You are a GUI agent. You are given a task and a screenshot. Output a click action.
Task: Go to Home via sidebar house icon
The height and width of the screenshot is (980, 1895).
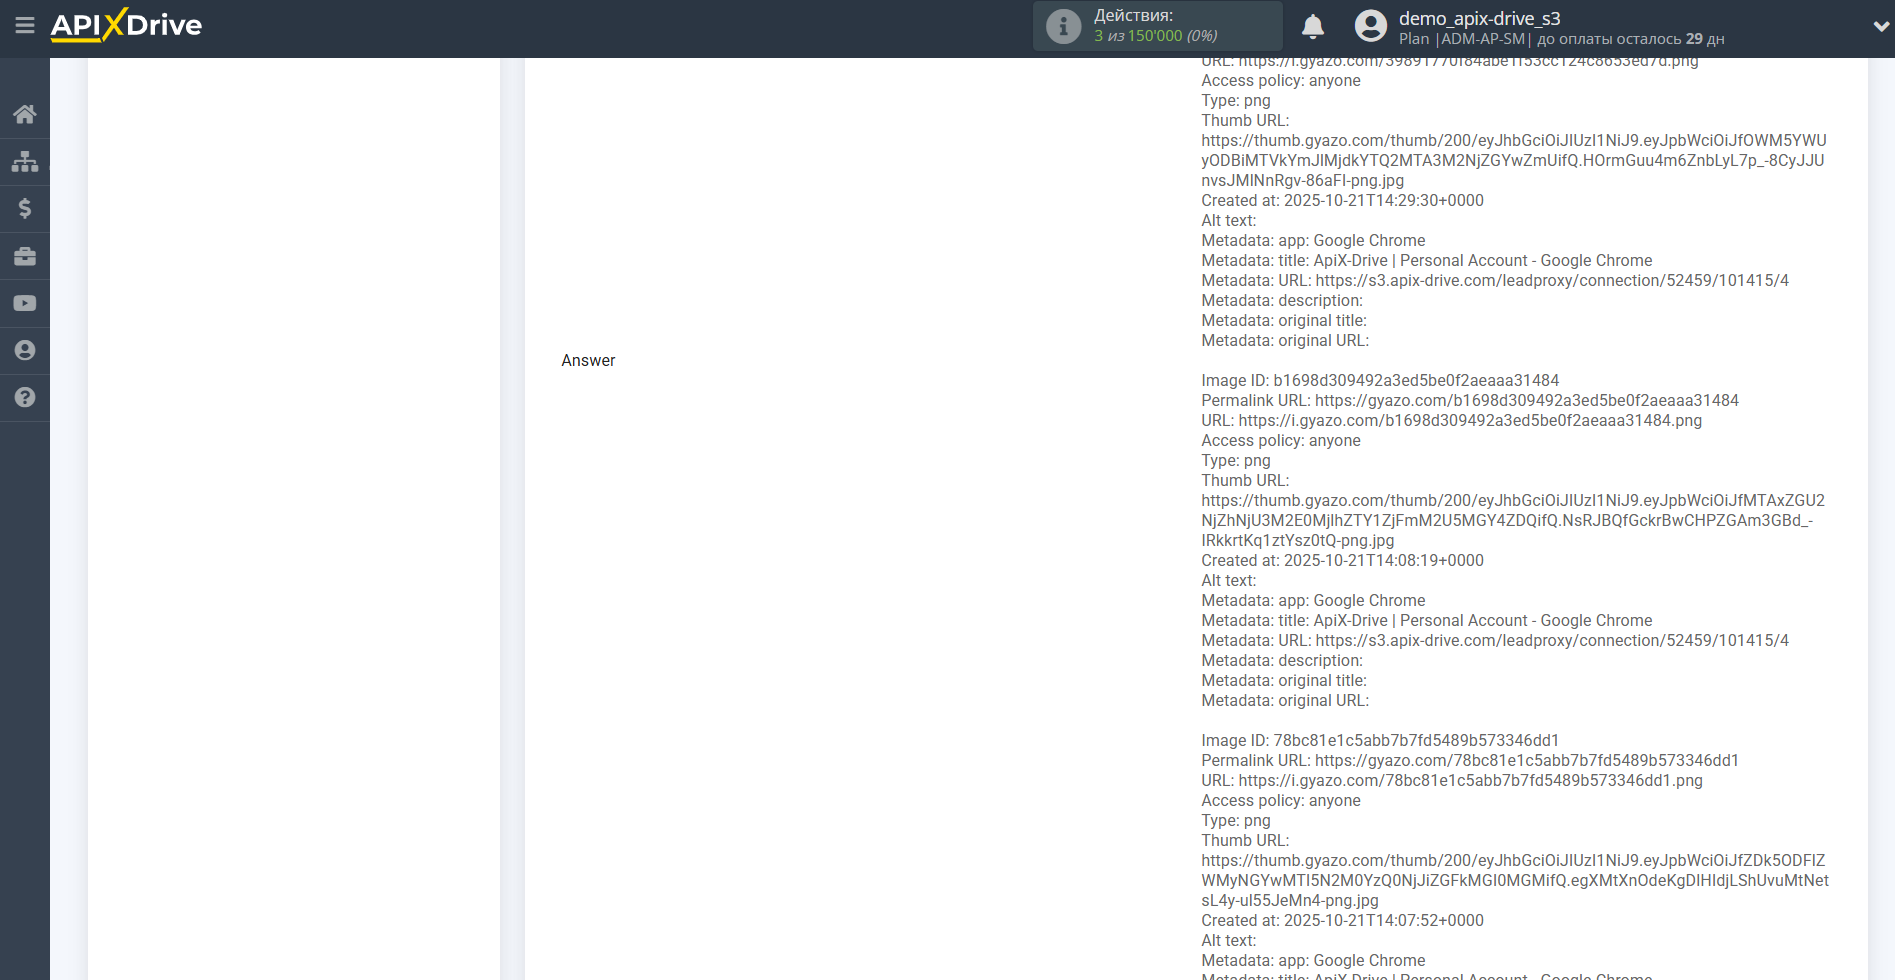click(25, 114)
